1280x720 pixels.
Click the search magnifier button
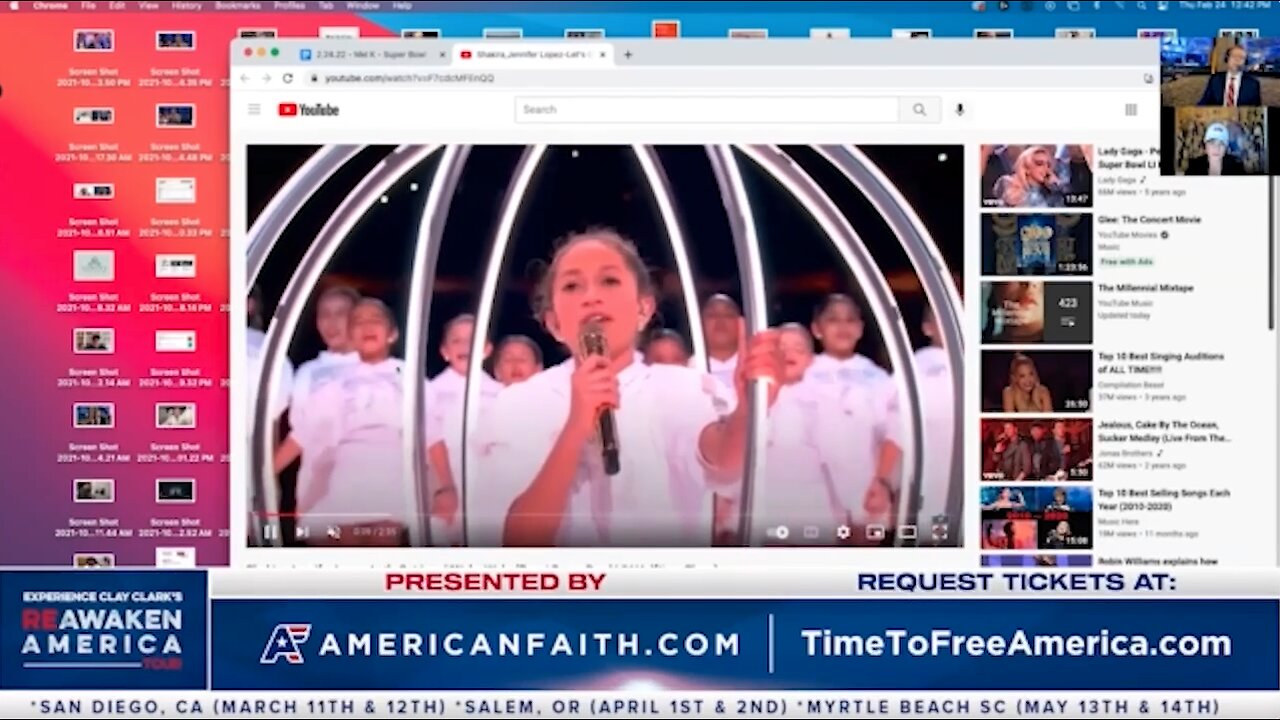coord(919,109)
